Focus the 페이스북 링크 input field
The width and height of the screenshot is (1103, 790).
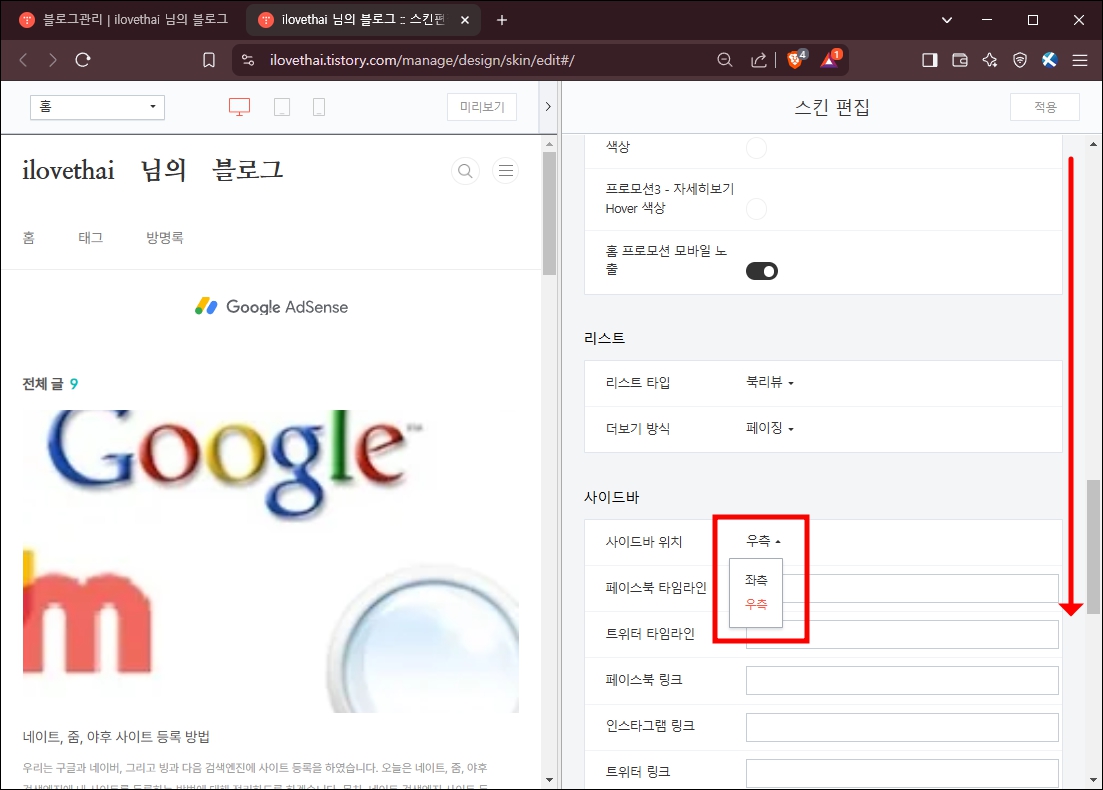(903, 680)
